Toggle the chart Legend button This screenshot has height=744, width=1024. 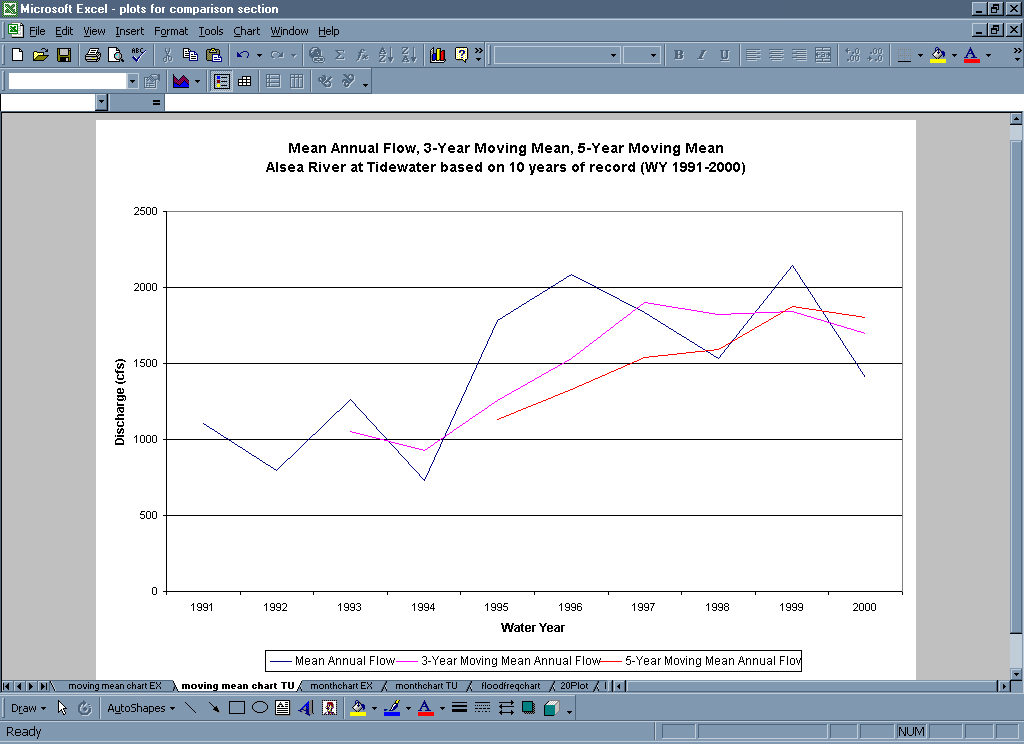[x=221, y=81]
